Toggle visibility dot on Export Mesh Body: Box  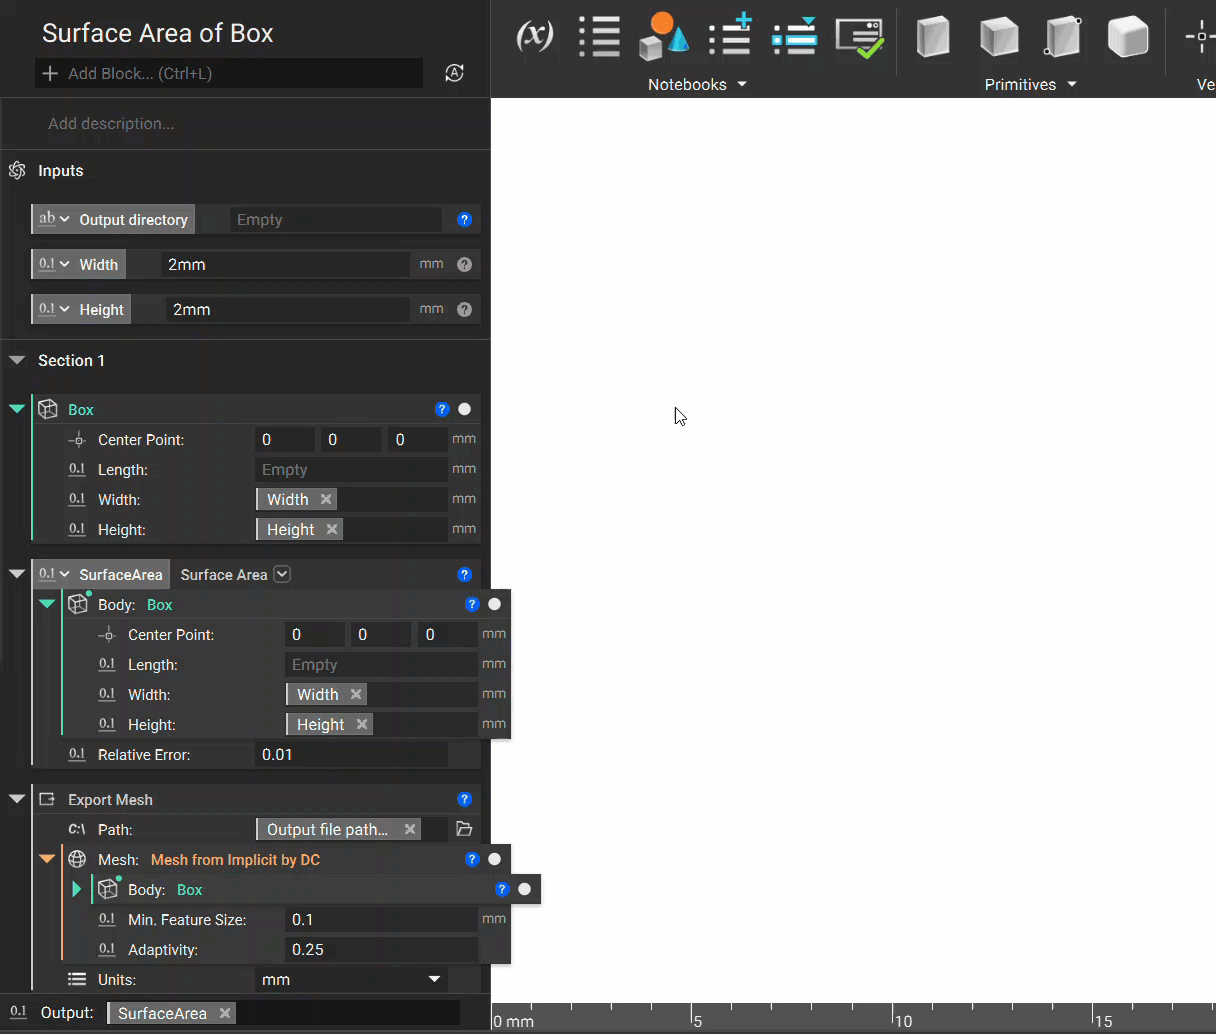tap(524, 889)
